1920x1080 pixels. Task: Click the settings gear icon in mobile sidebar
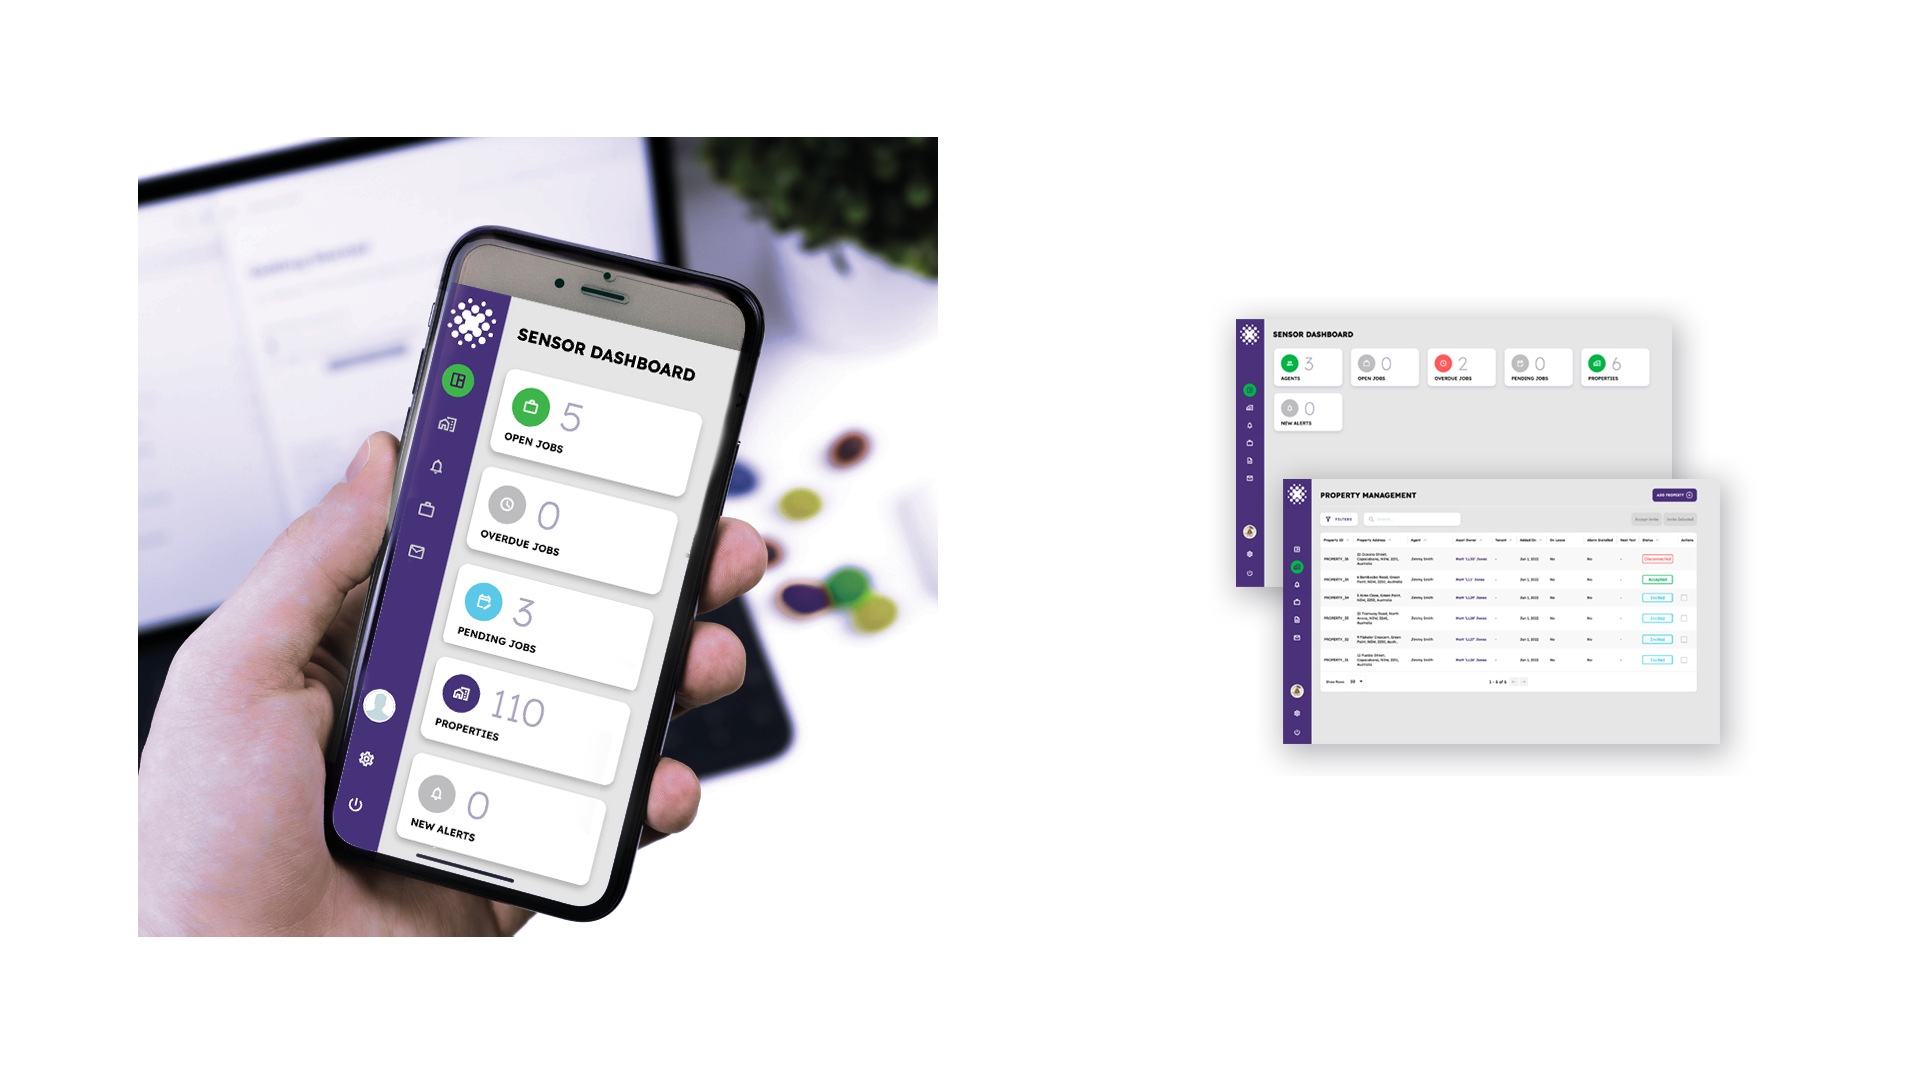tap(367, 758)
